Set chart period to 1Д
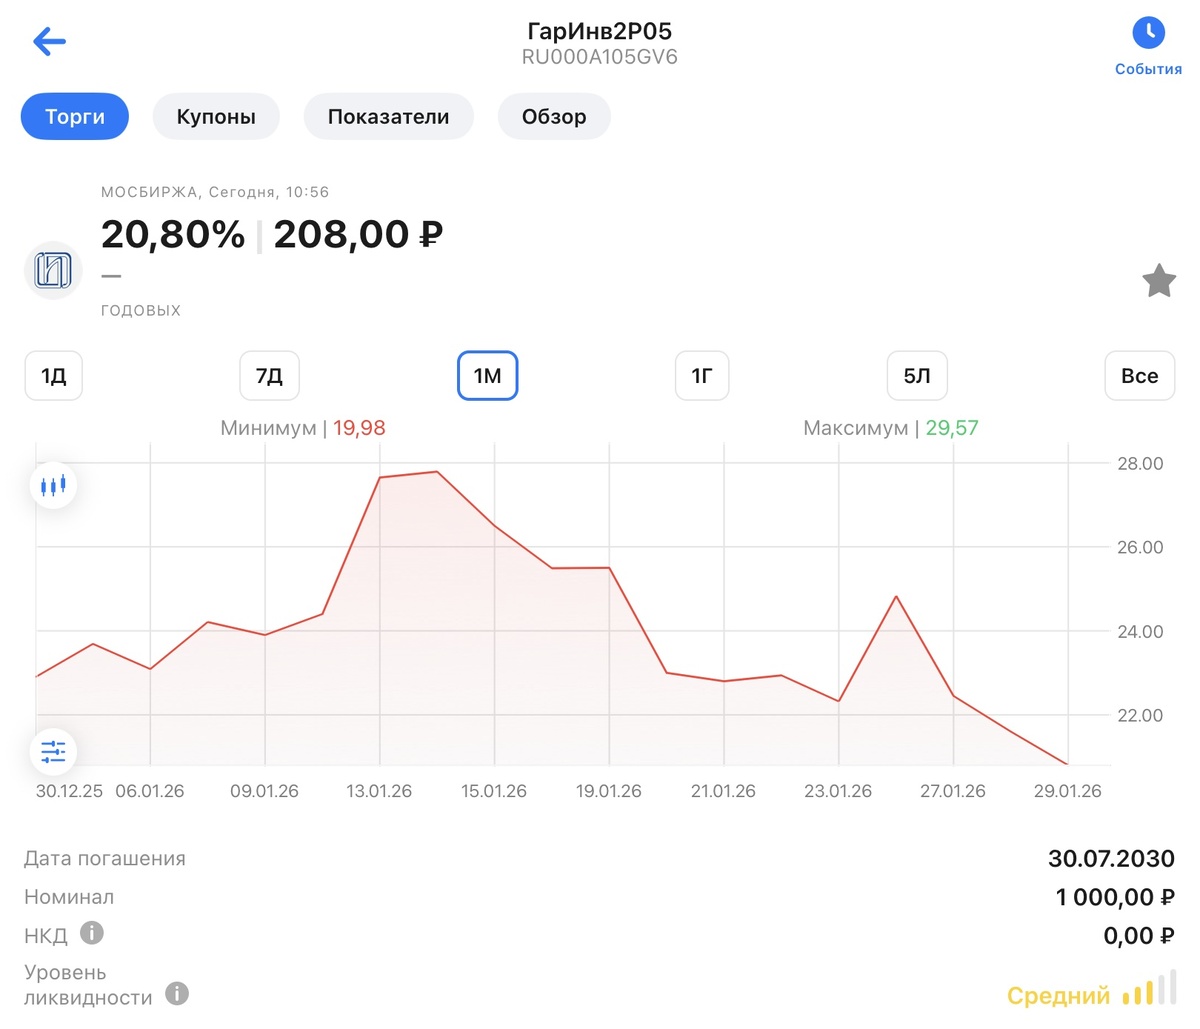Image resolution: width=1200 pixels, height=1029 pixels. point(53,376)
